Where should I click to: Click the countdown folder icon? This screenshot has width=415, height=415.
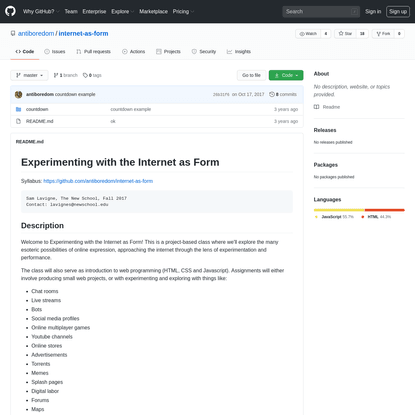click(19, 109)
